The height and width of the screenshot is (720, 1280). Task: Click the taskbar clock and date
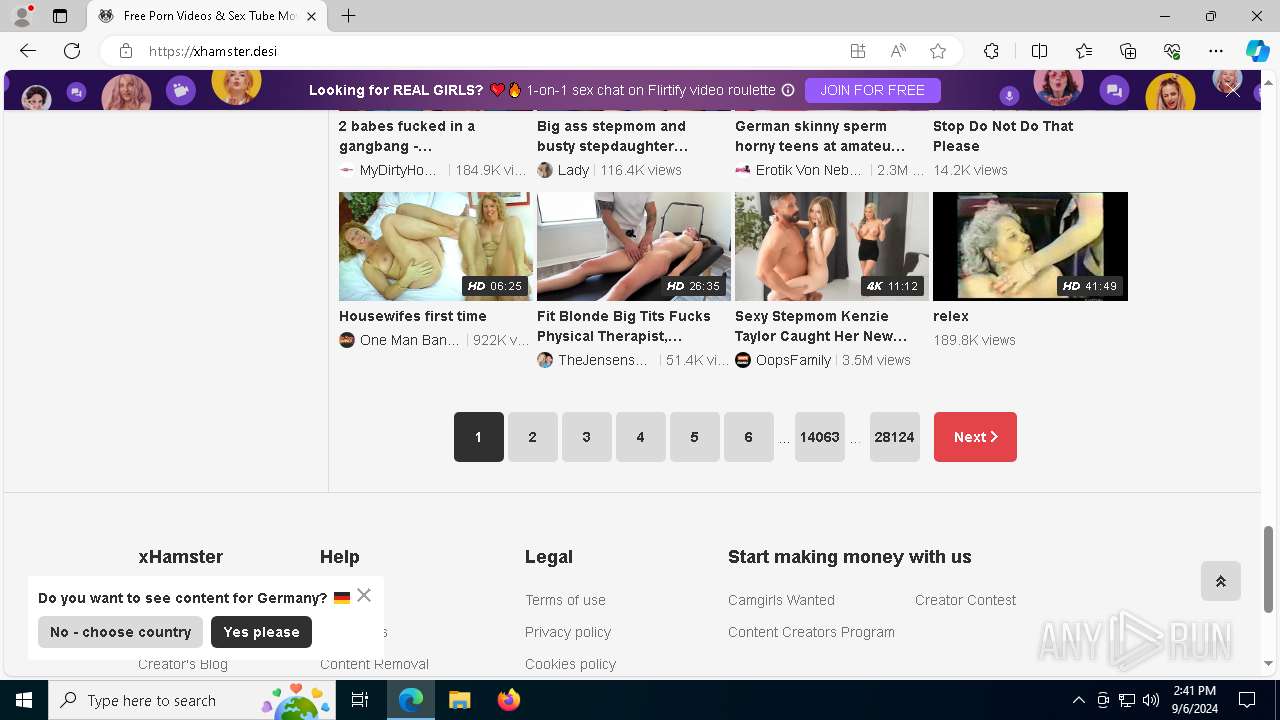point(1195,700)
